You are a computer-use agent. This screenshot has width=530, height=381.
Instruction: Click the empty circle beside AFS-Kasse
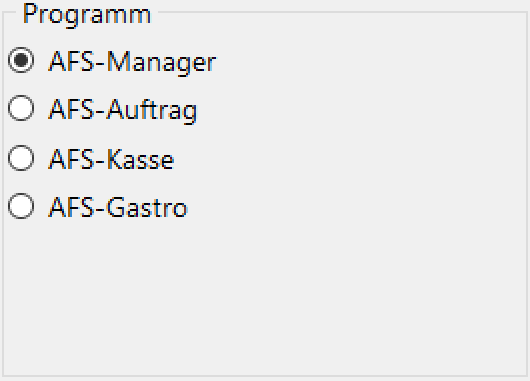21,158
